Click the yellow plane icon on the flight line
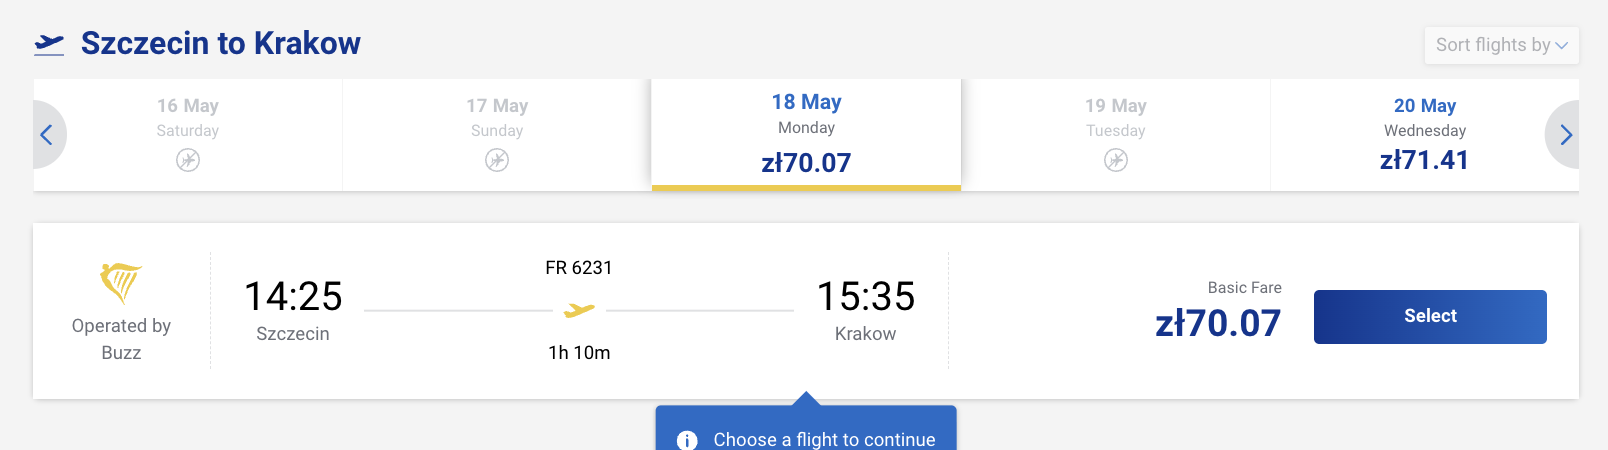The width and height of the screenshot is (1608, 450). (579, 311)
